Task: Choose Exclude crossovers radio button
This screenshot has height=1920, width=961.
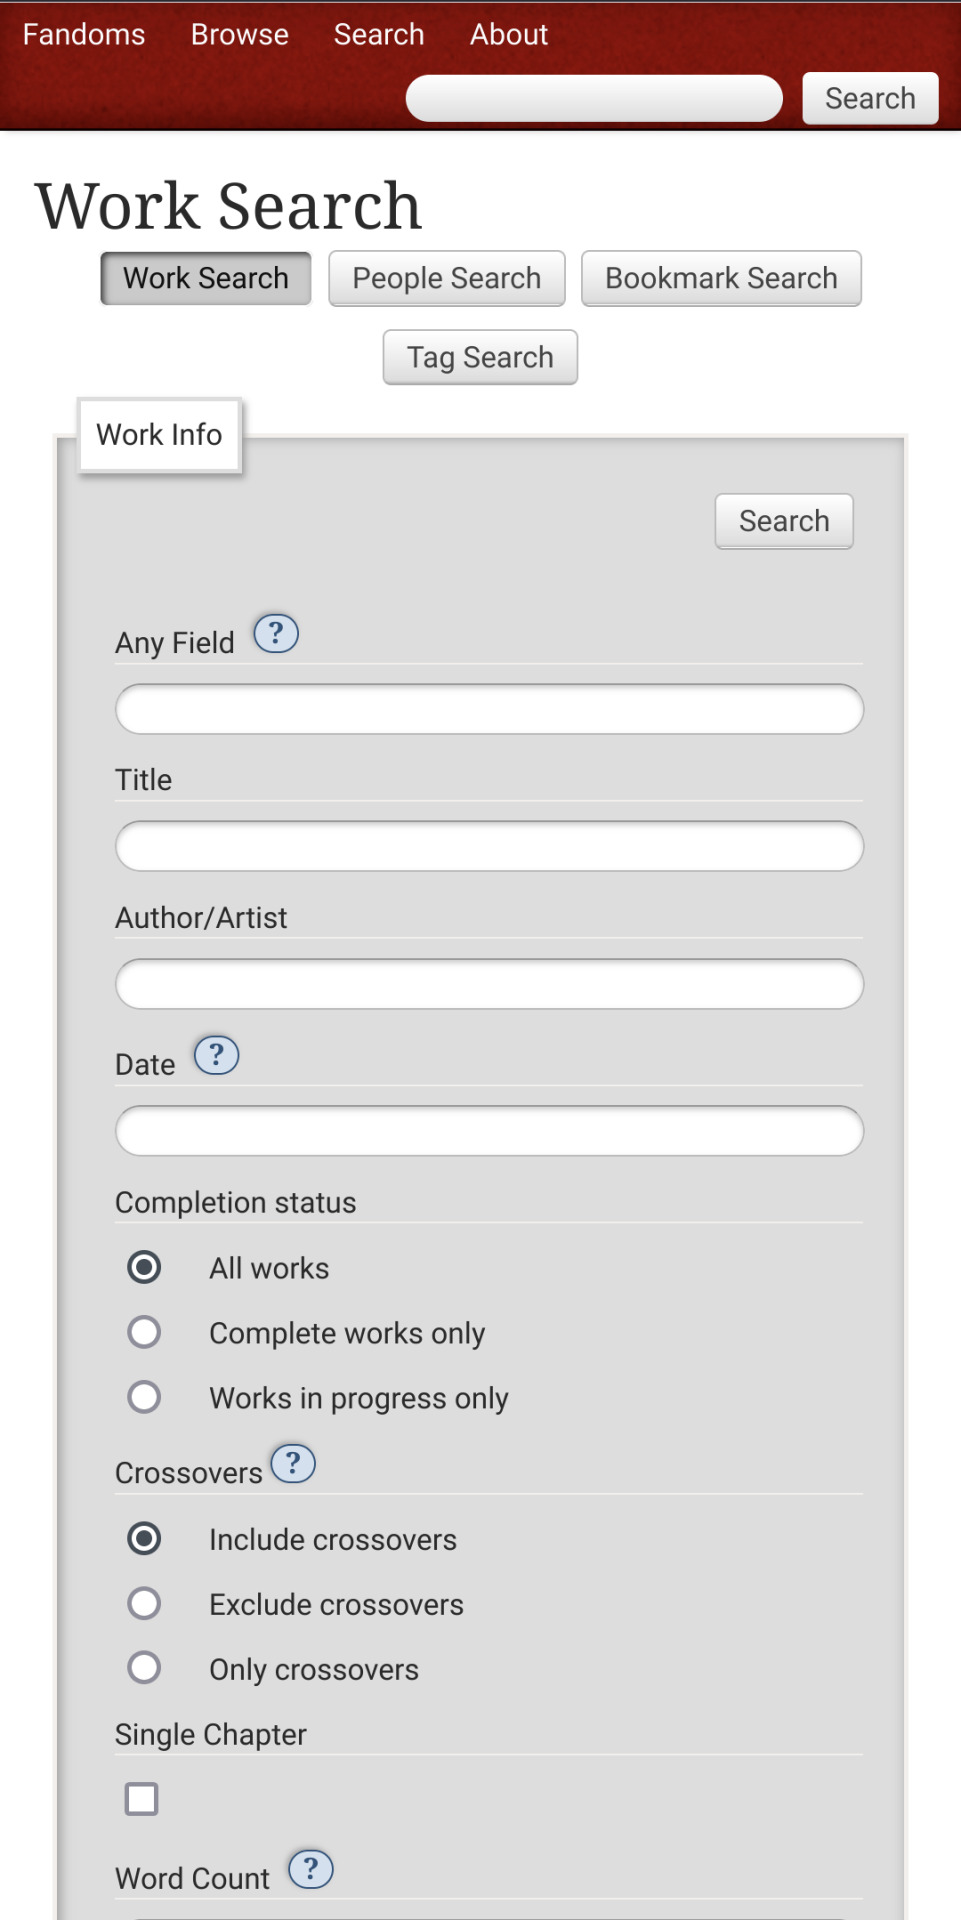Action: 144,1603
